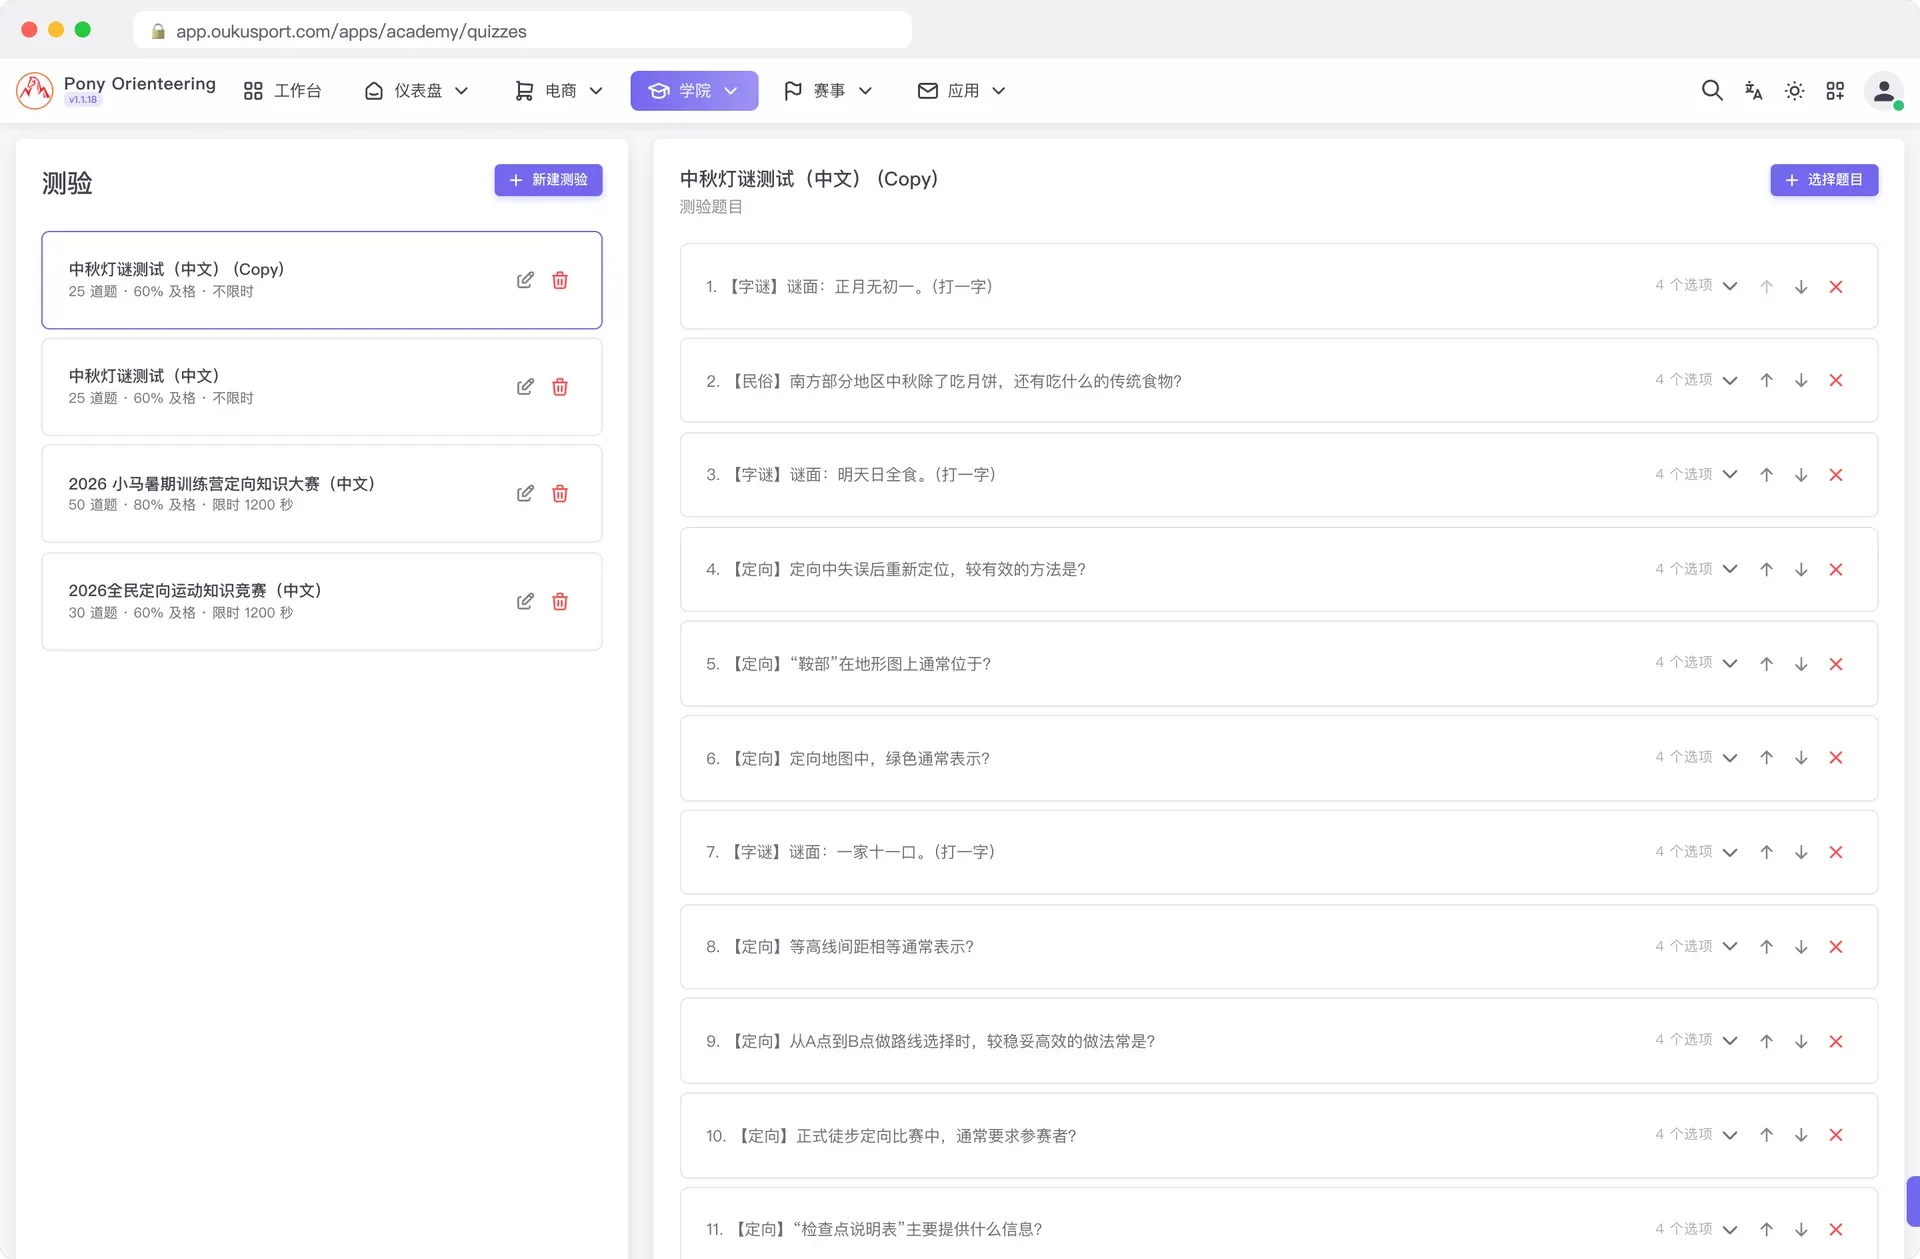Move question 9 从A点到B点 up

1767,1041
